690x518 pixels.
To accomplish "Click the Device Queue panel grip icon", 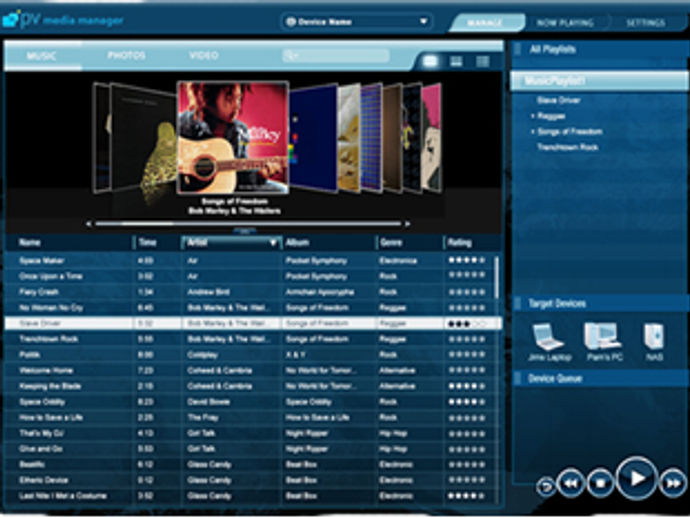I will (x=518, y=378).
